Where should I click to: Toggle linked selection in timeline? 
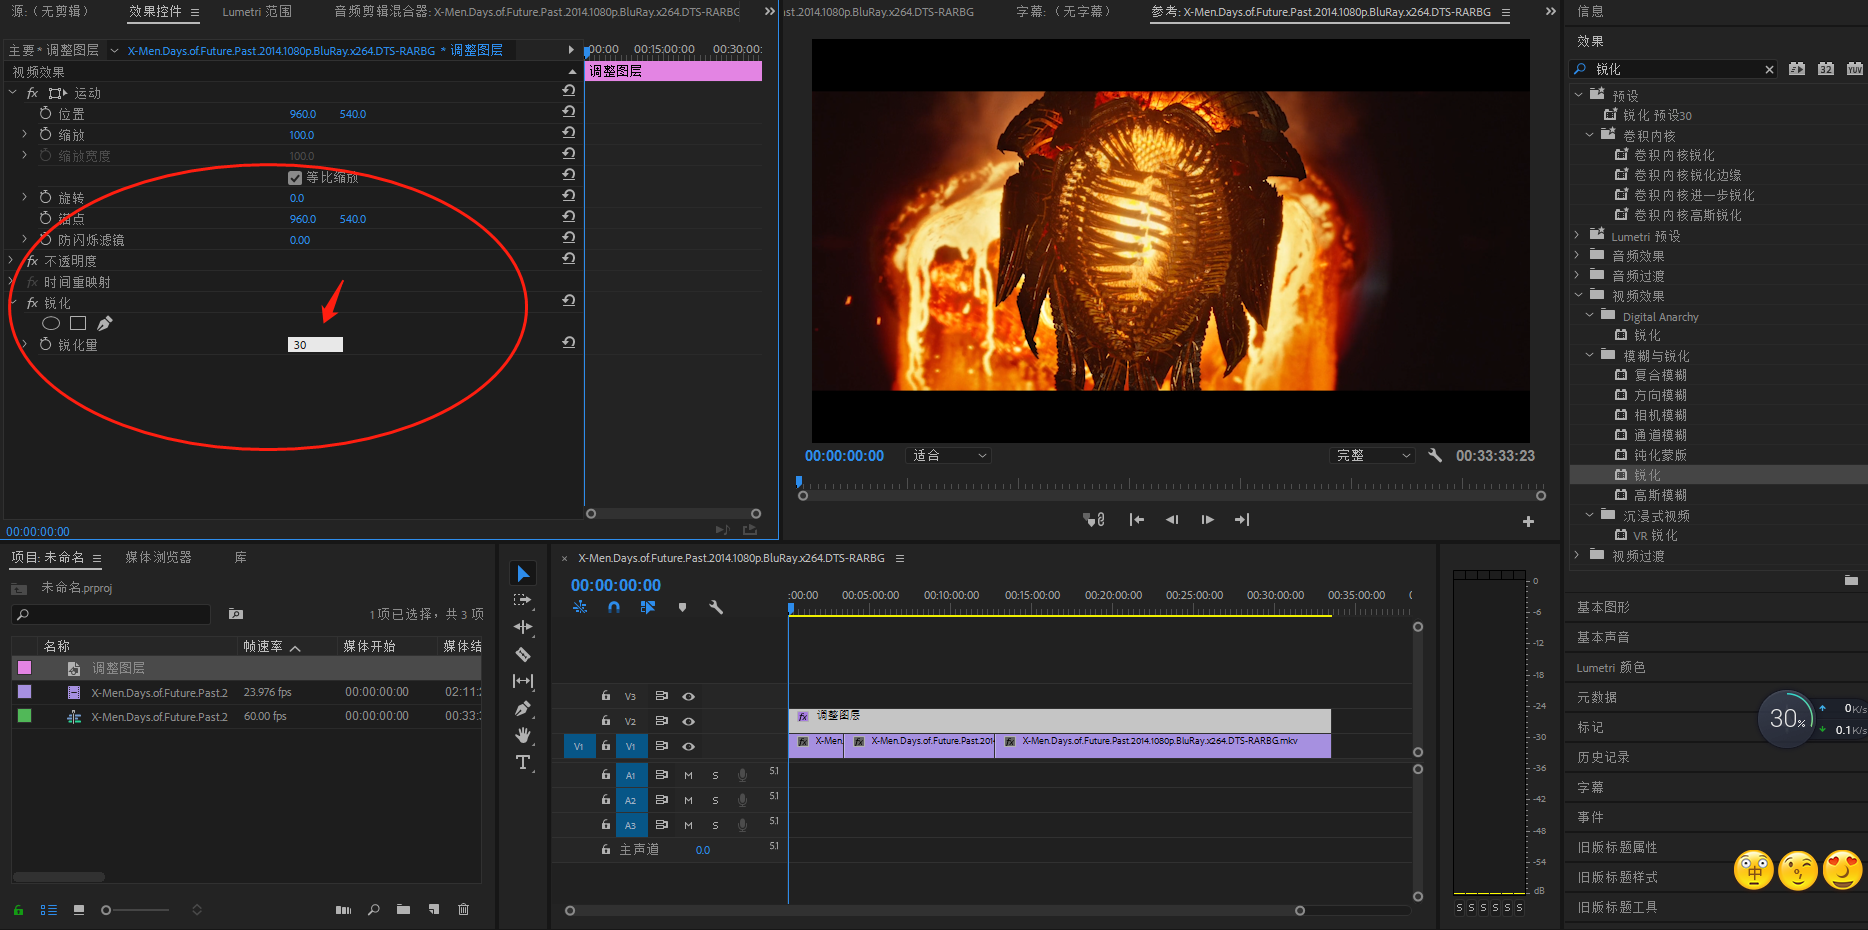pos(648,607)
